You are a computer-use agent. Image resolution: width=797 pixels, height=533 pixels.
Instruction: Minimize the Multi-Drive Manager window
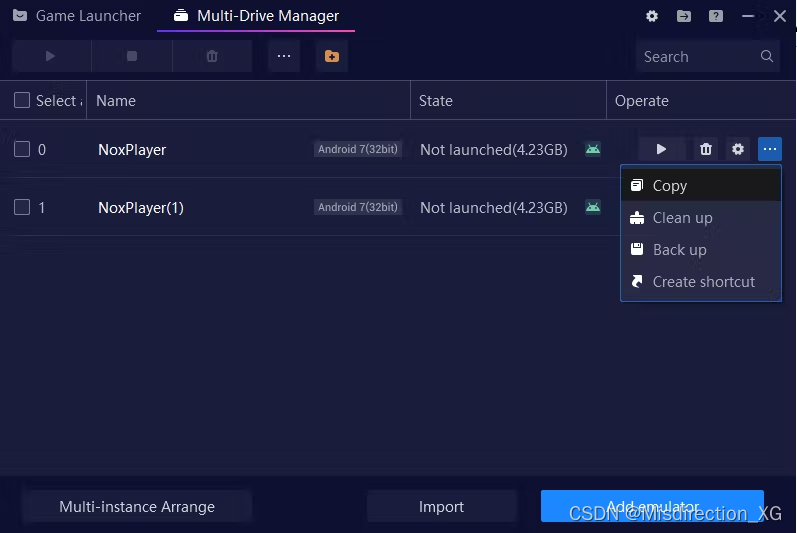[x=748, y=16]
